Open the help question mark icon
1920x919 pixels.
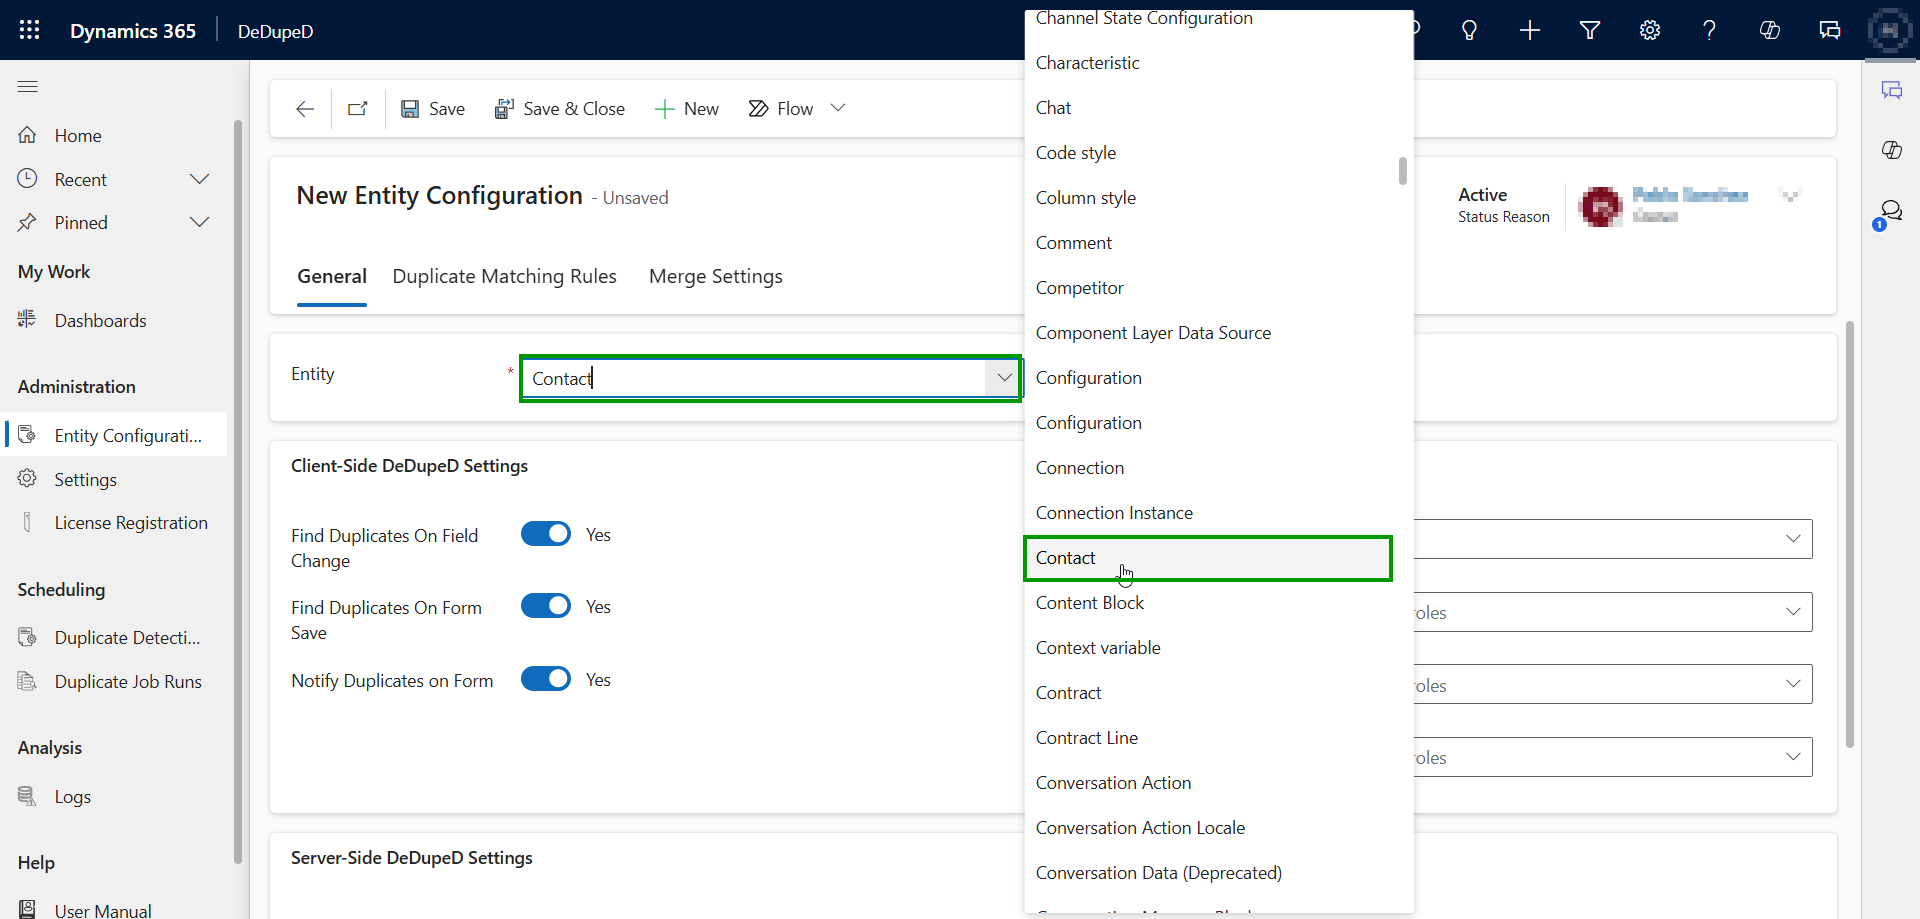(x=1710, y=30)
